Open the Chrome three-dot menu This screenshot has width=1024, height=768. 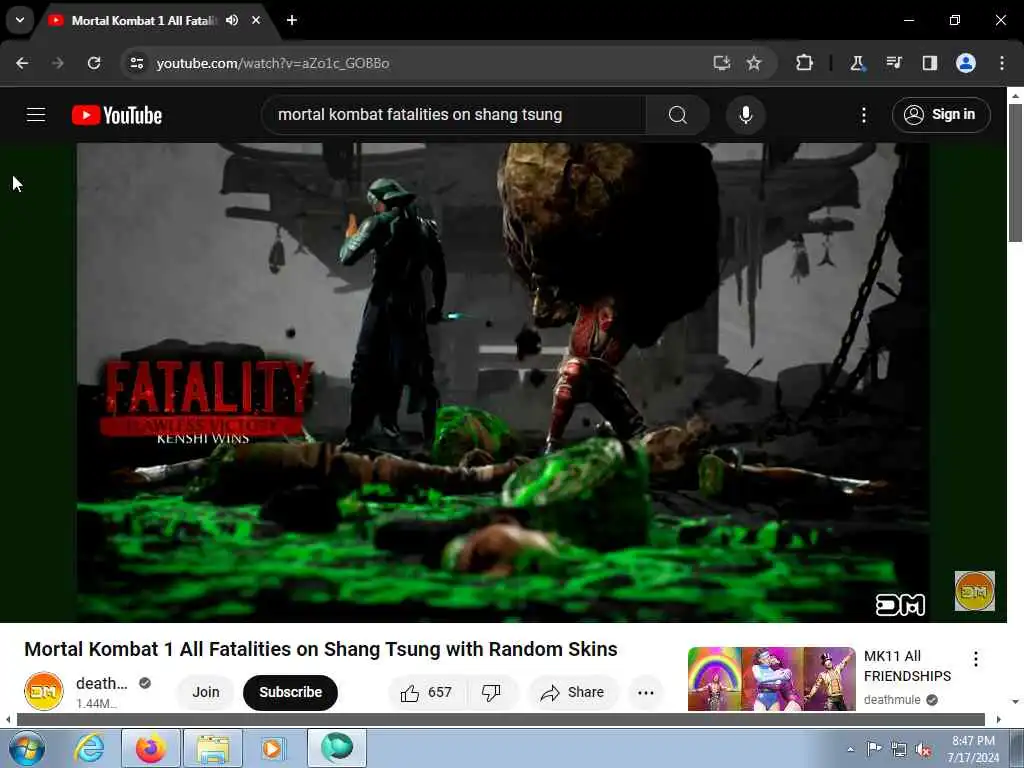(x=1002, y=63)
